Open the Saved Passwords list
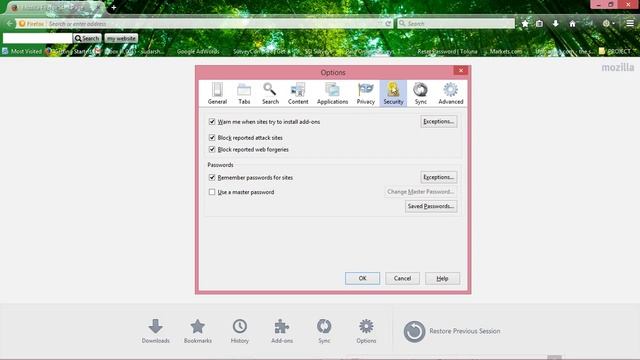 (431, 206)
